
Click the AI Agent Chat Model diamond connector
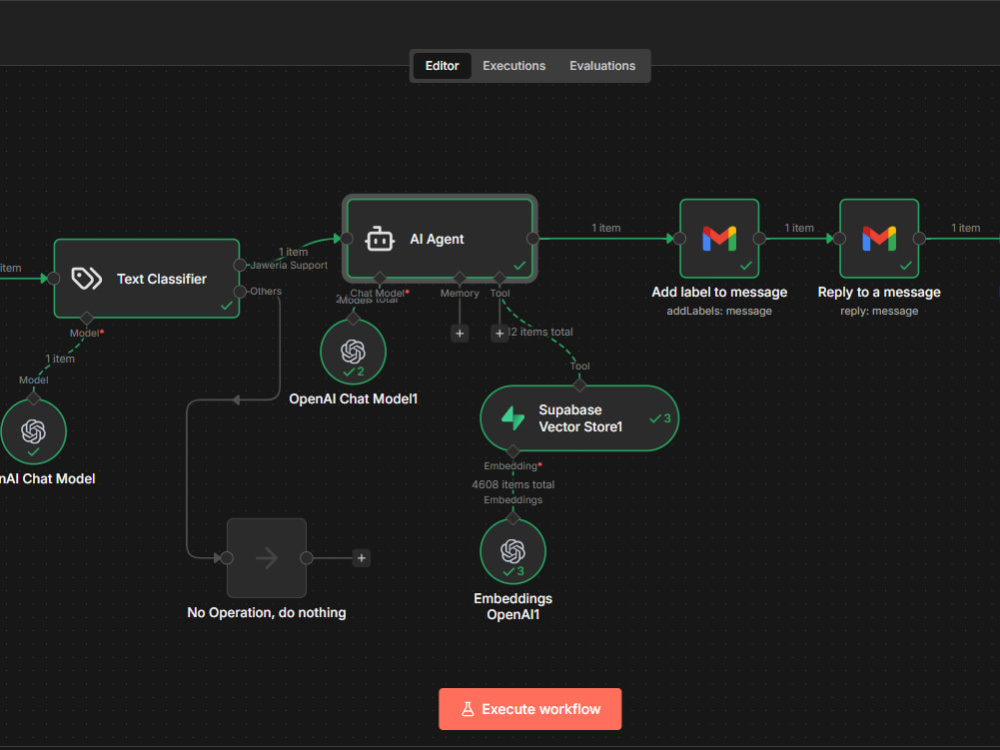(380, 278)
